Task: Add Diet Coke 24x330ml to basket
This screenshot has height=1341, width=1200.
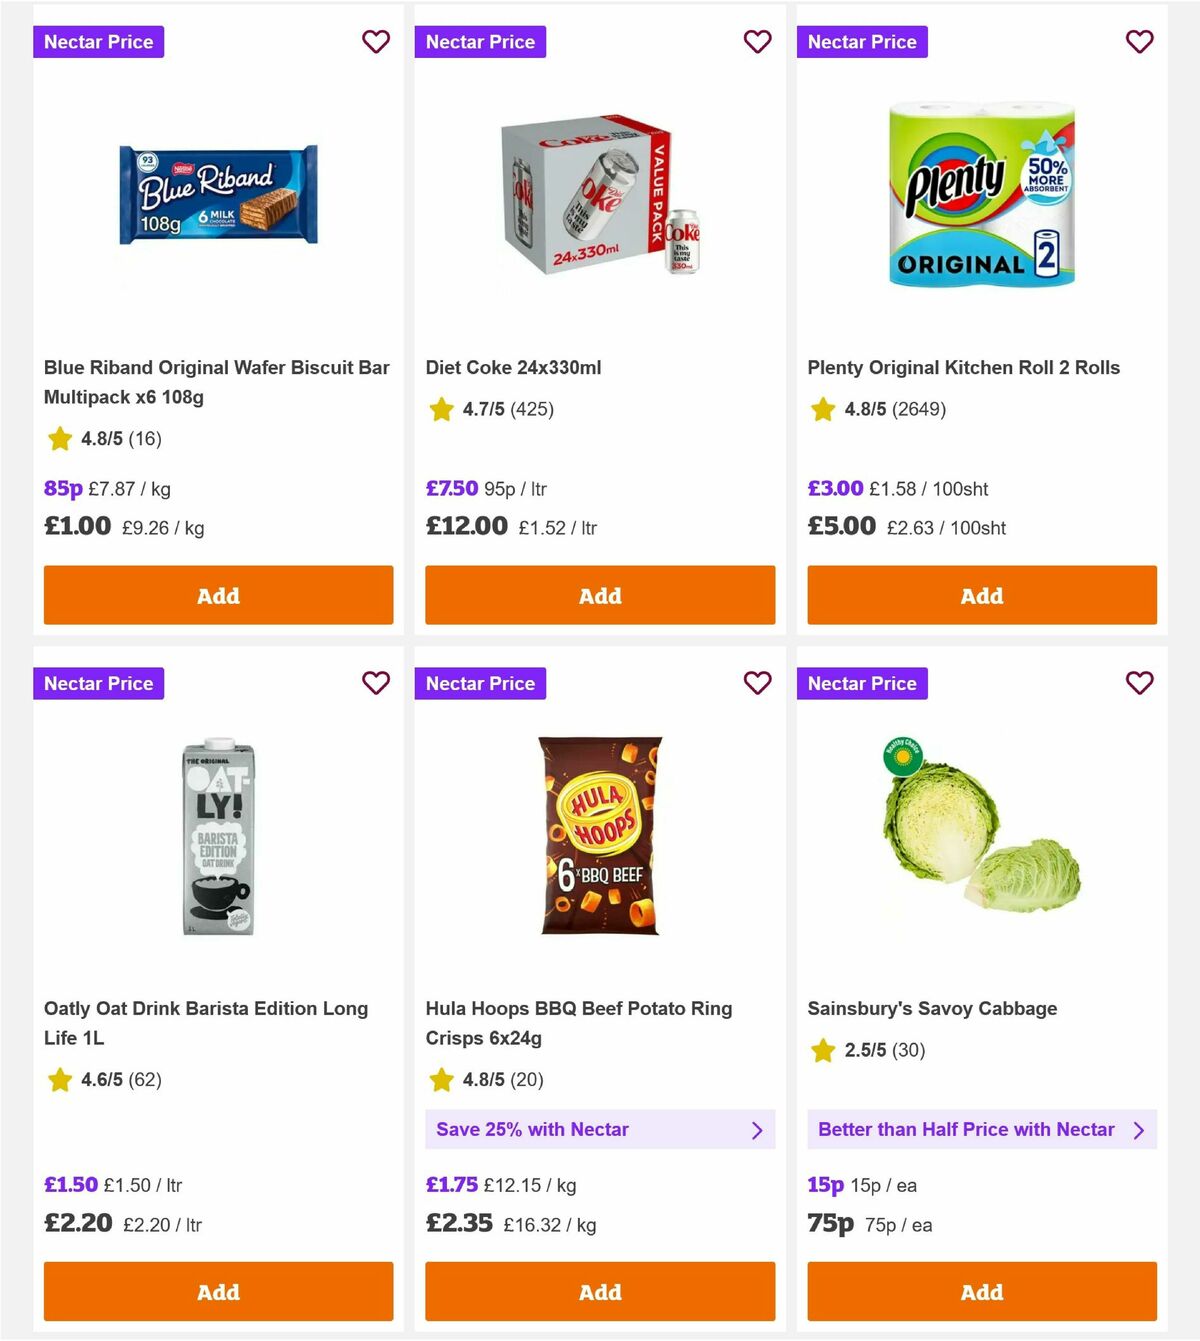Action: click(600, 595)
